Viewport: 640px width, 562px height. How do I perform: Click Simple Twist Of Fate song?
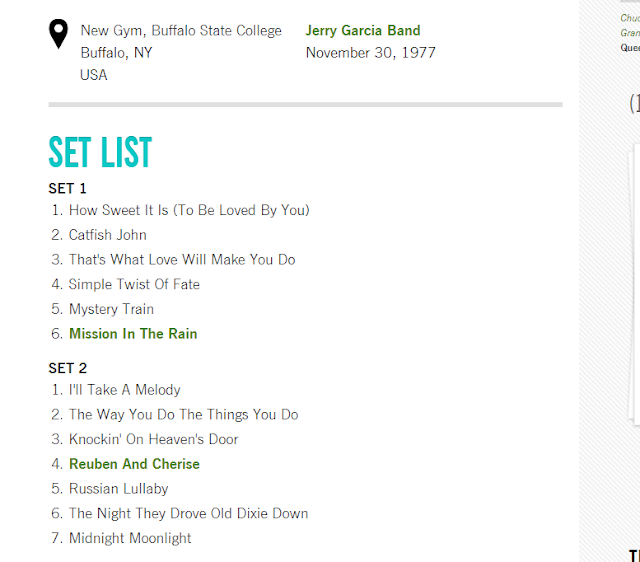134,284
